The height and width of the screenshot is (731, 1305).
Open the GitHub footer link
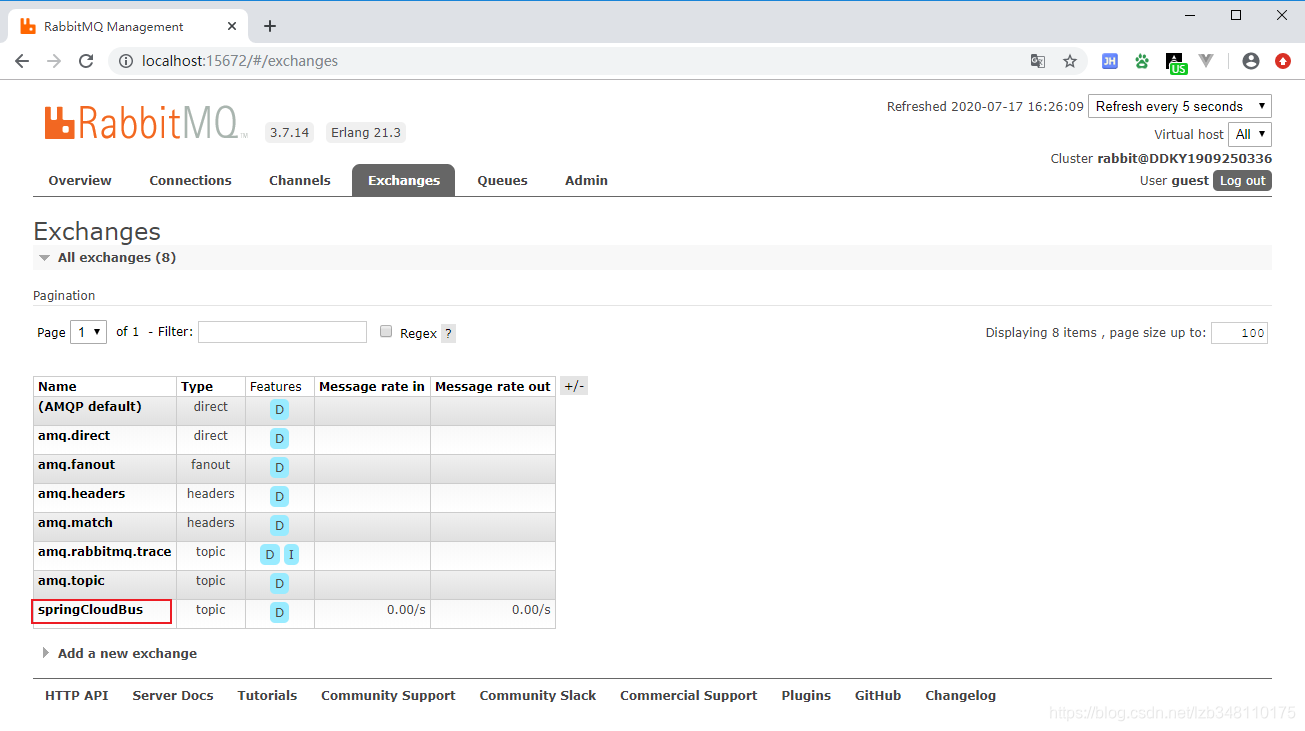(878, 695)
